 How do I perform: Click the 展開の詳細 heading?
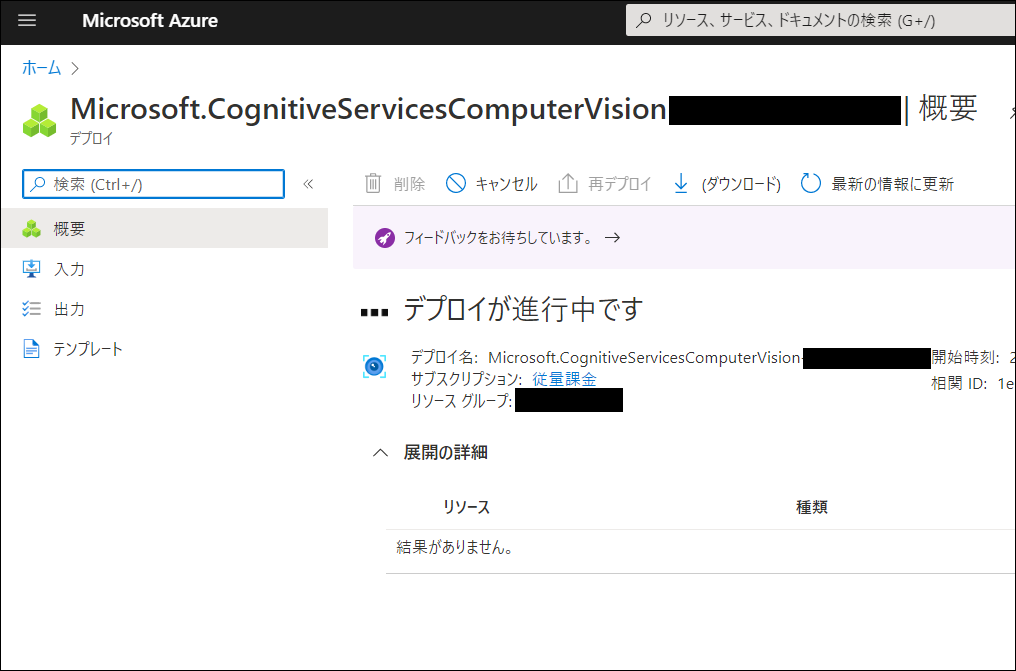click(x=446, y=452)
